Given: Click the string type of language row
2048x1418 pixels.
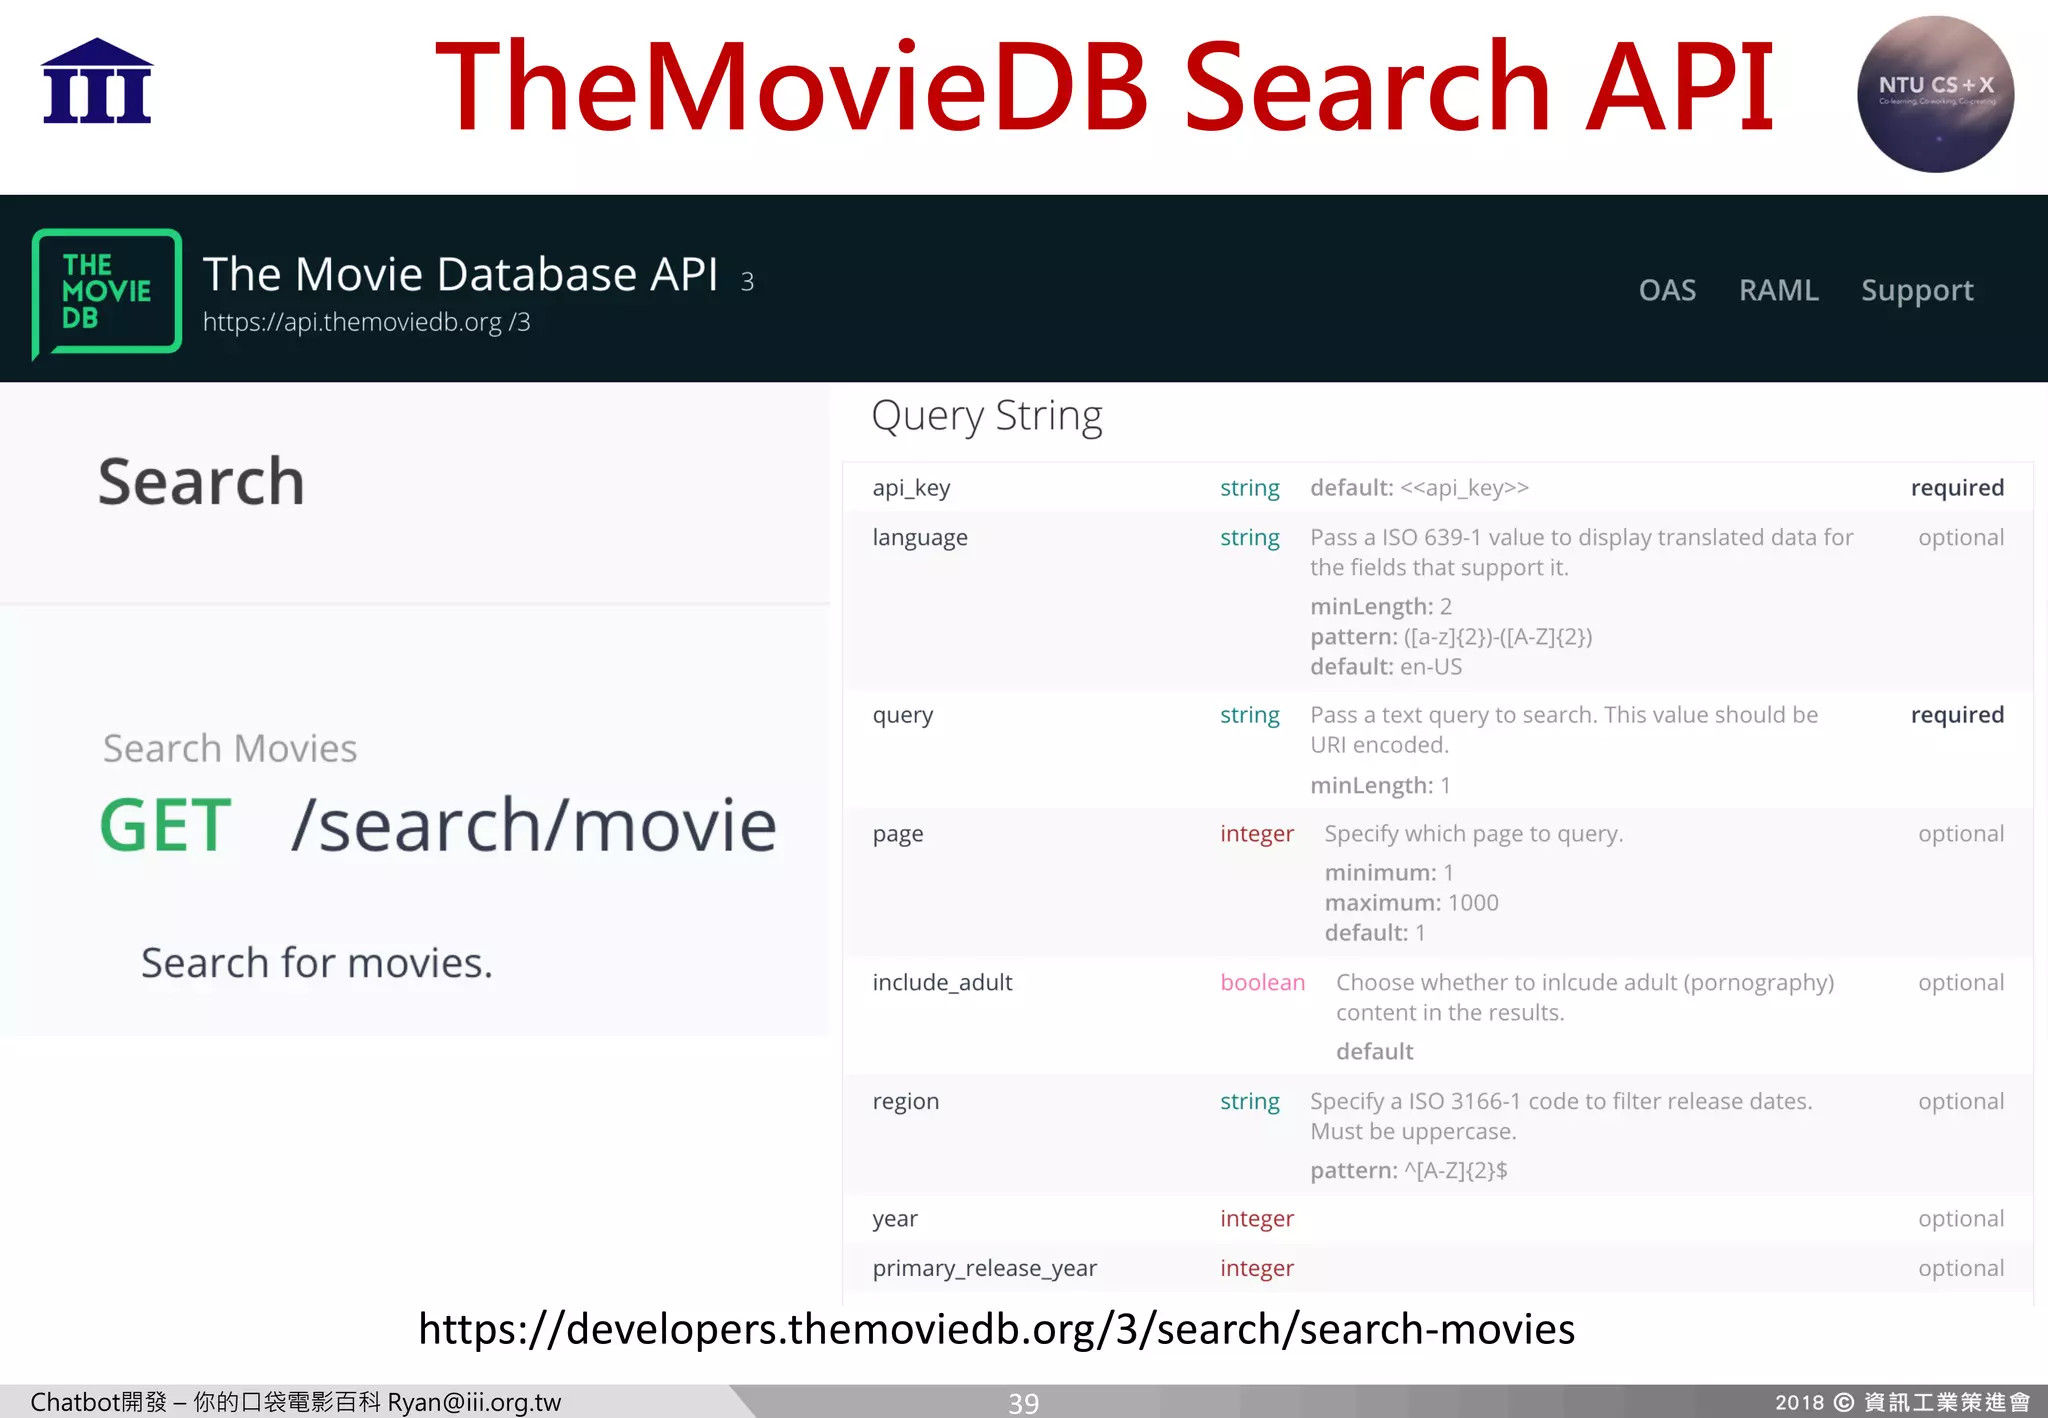Looking at the screenshot, I should pos(1250,538).
